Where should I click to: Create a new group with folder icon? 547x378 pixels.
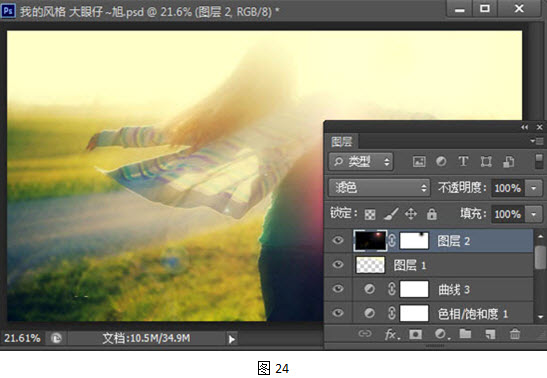coord(465,334)
